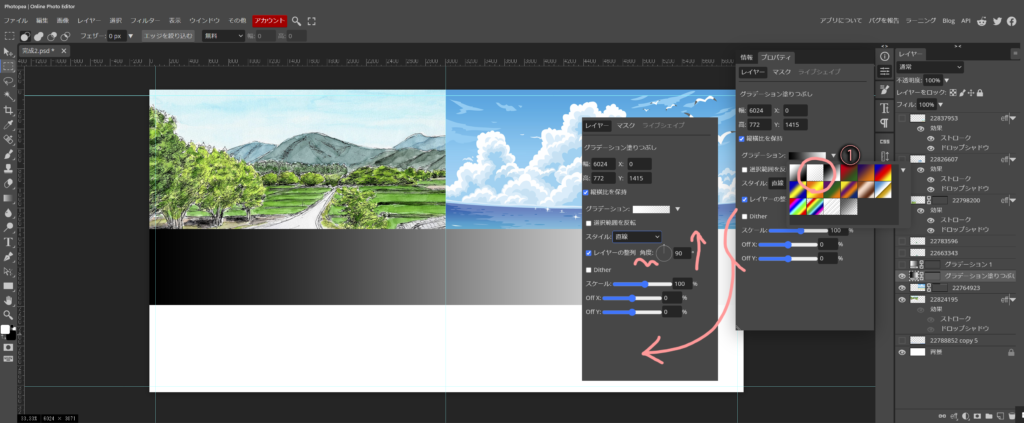Screen dimensions: 1024x423
Task: Expand the opacity 不透明度 dropdown arrow
Action: point(946,80)
